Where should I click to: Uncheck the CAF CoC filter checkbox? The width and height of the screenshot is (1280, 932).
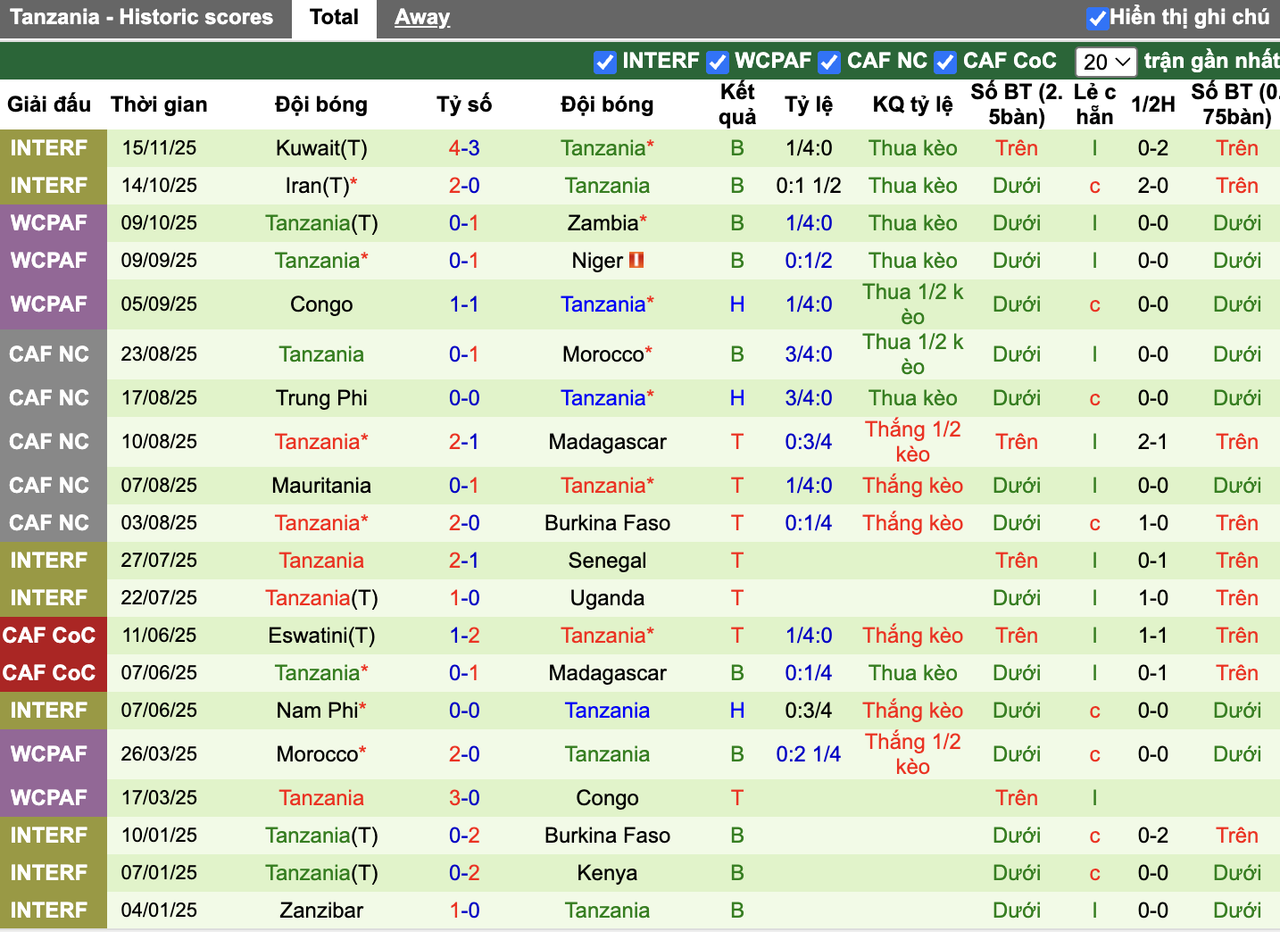[945, 62]
